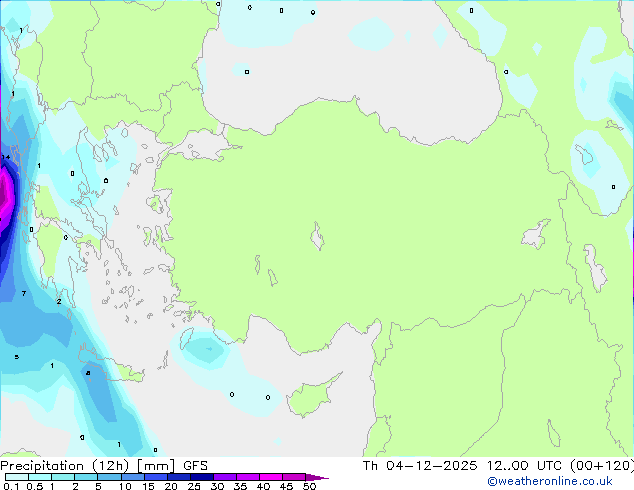Pick the 15–20 mm legend color swatch
634x490 pixels.
pos(156,477)
